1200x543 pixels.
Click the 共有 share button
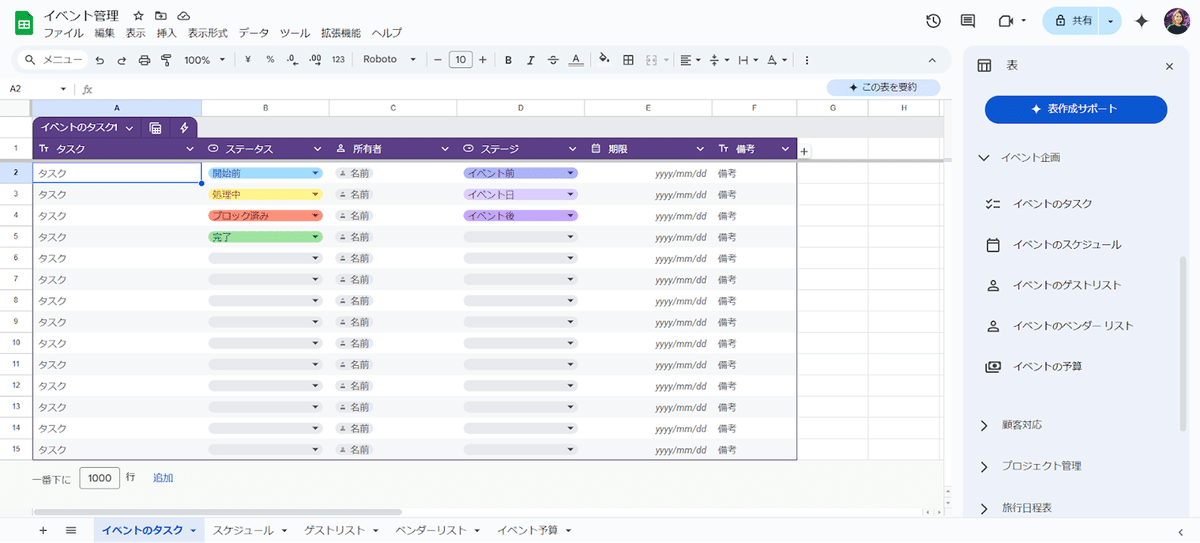[1073, 21]
